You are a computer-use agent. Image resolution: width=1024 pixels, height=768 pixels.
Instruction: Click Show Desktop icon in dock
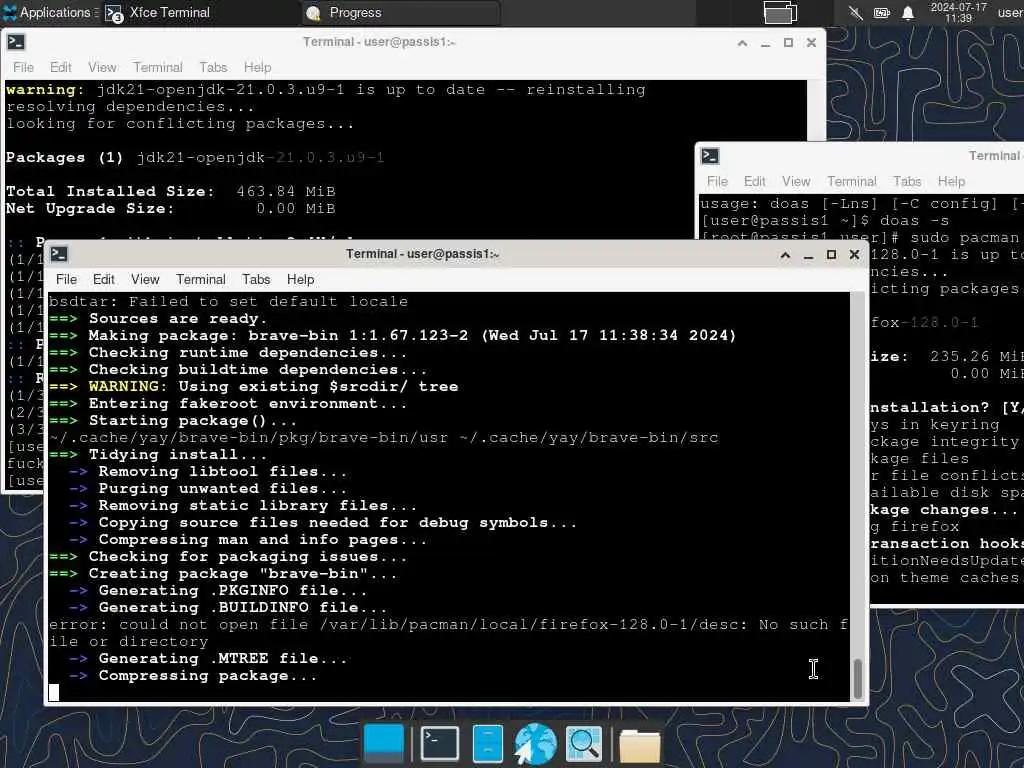point(383,744)
